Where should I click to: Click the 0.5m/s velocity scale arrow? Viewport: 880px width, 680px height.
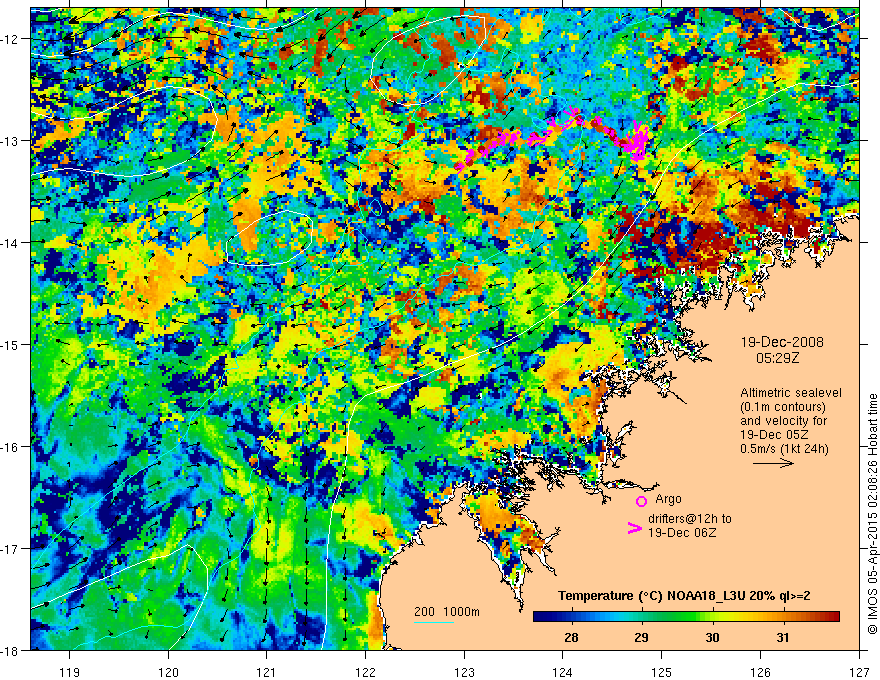coord(773,463)
